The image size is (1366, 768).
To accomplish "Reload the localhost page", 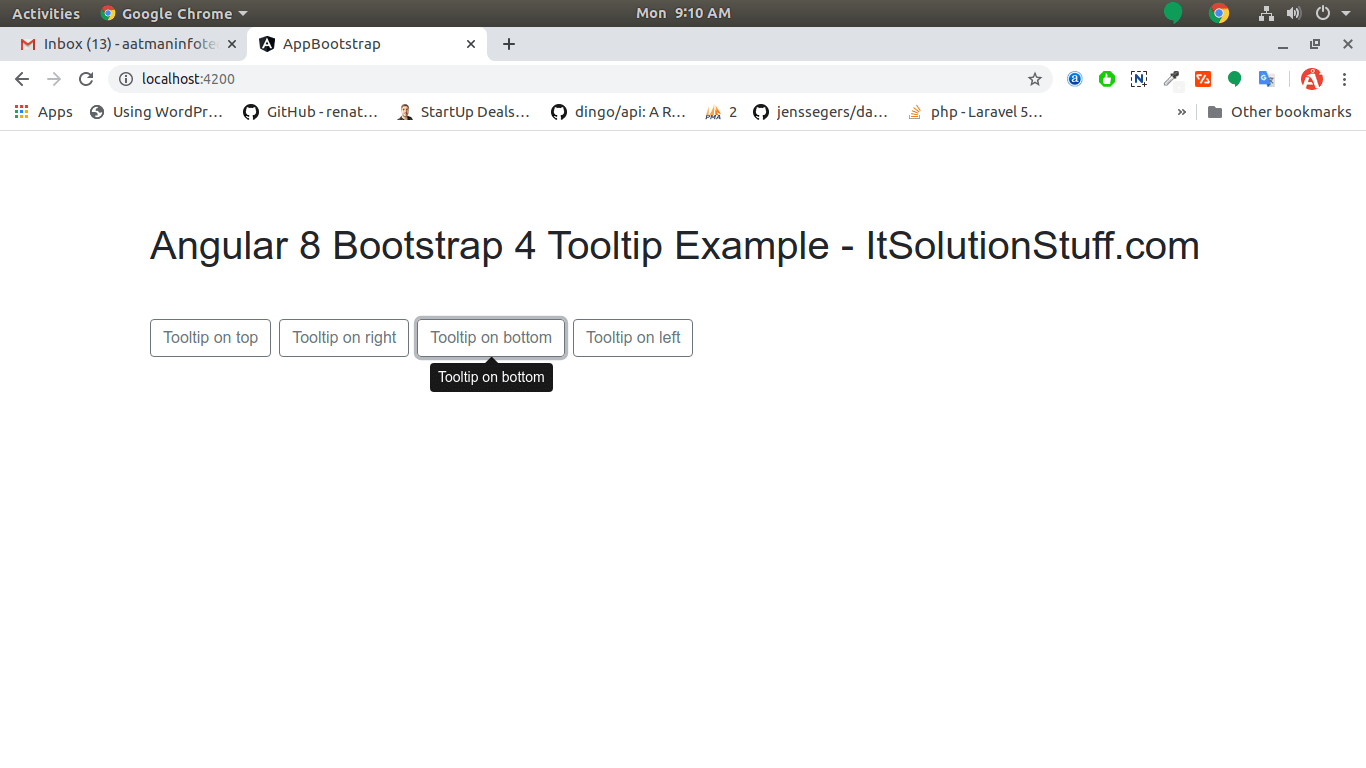I will tap(86, 79).
